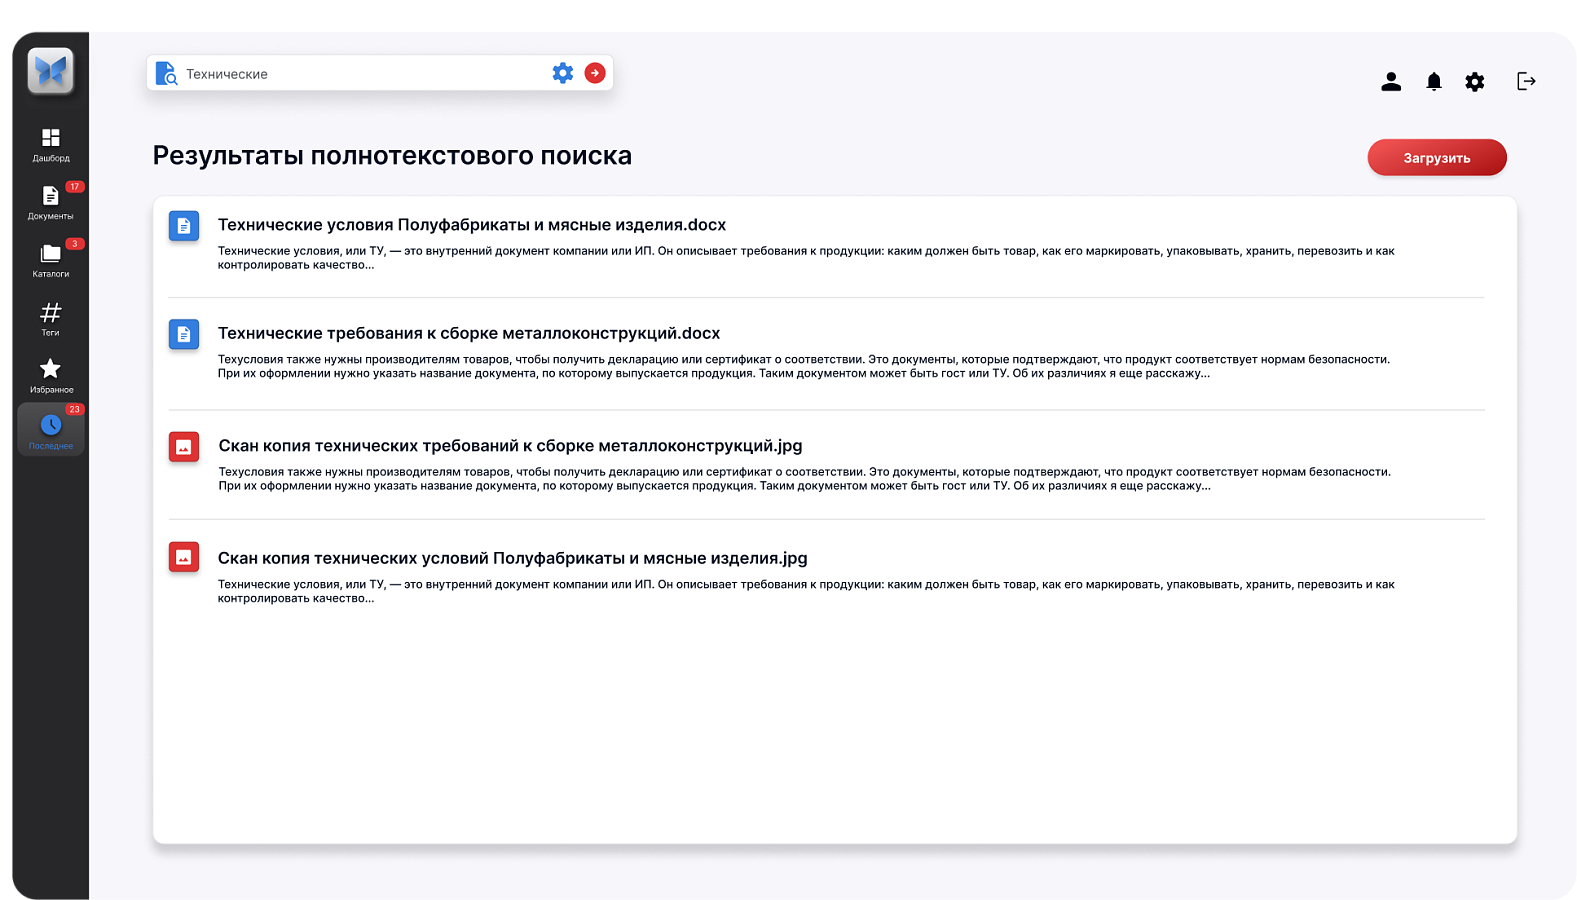
Task: Click the logout icon
Action: click(x=1526, y=81)
